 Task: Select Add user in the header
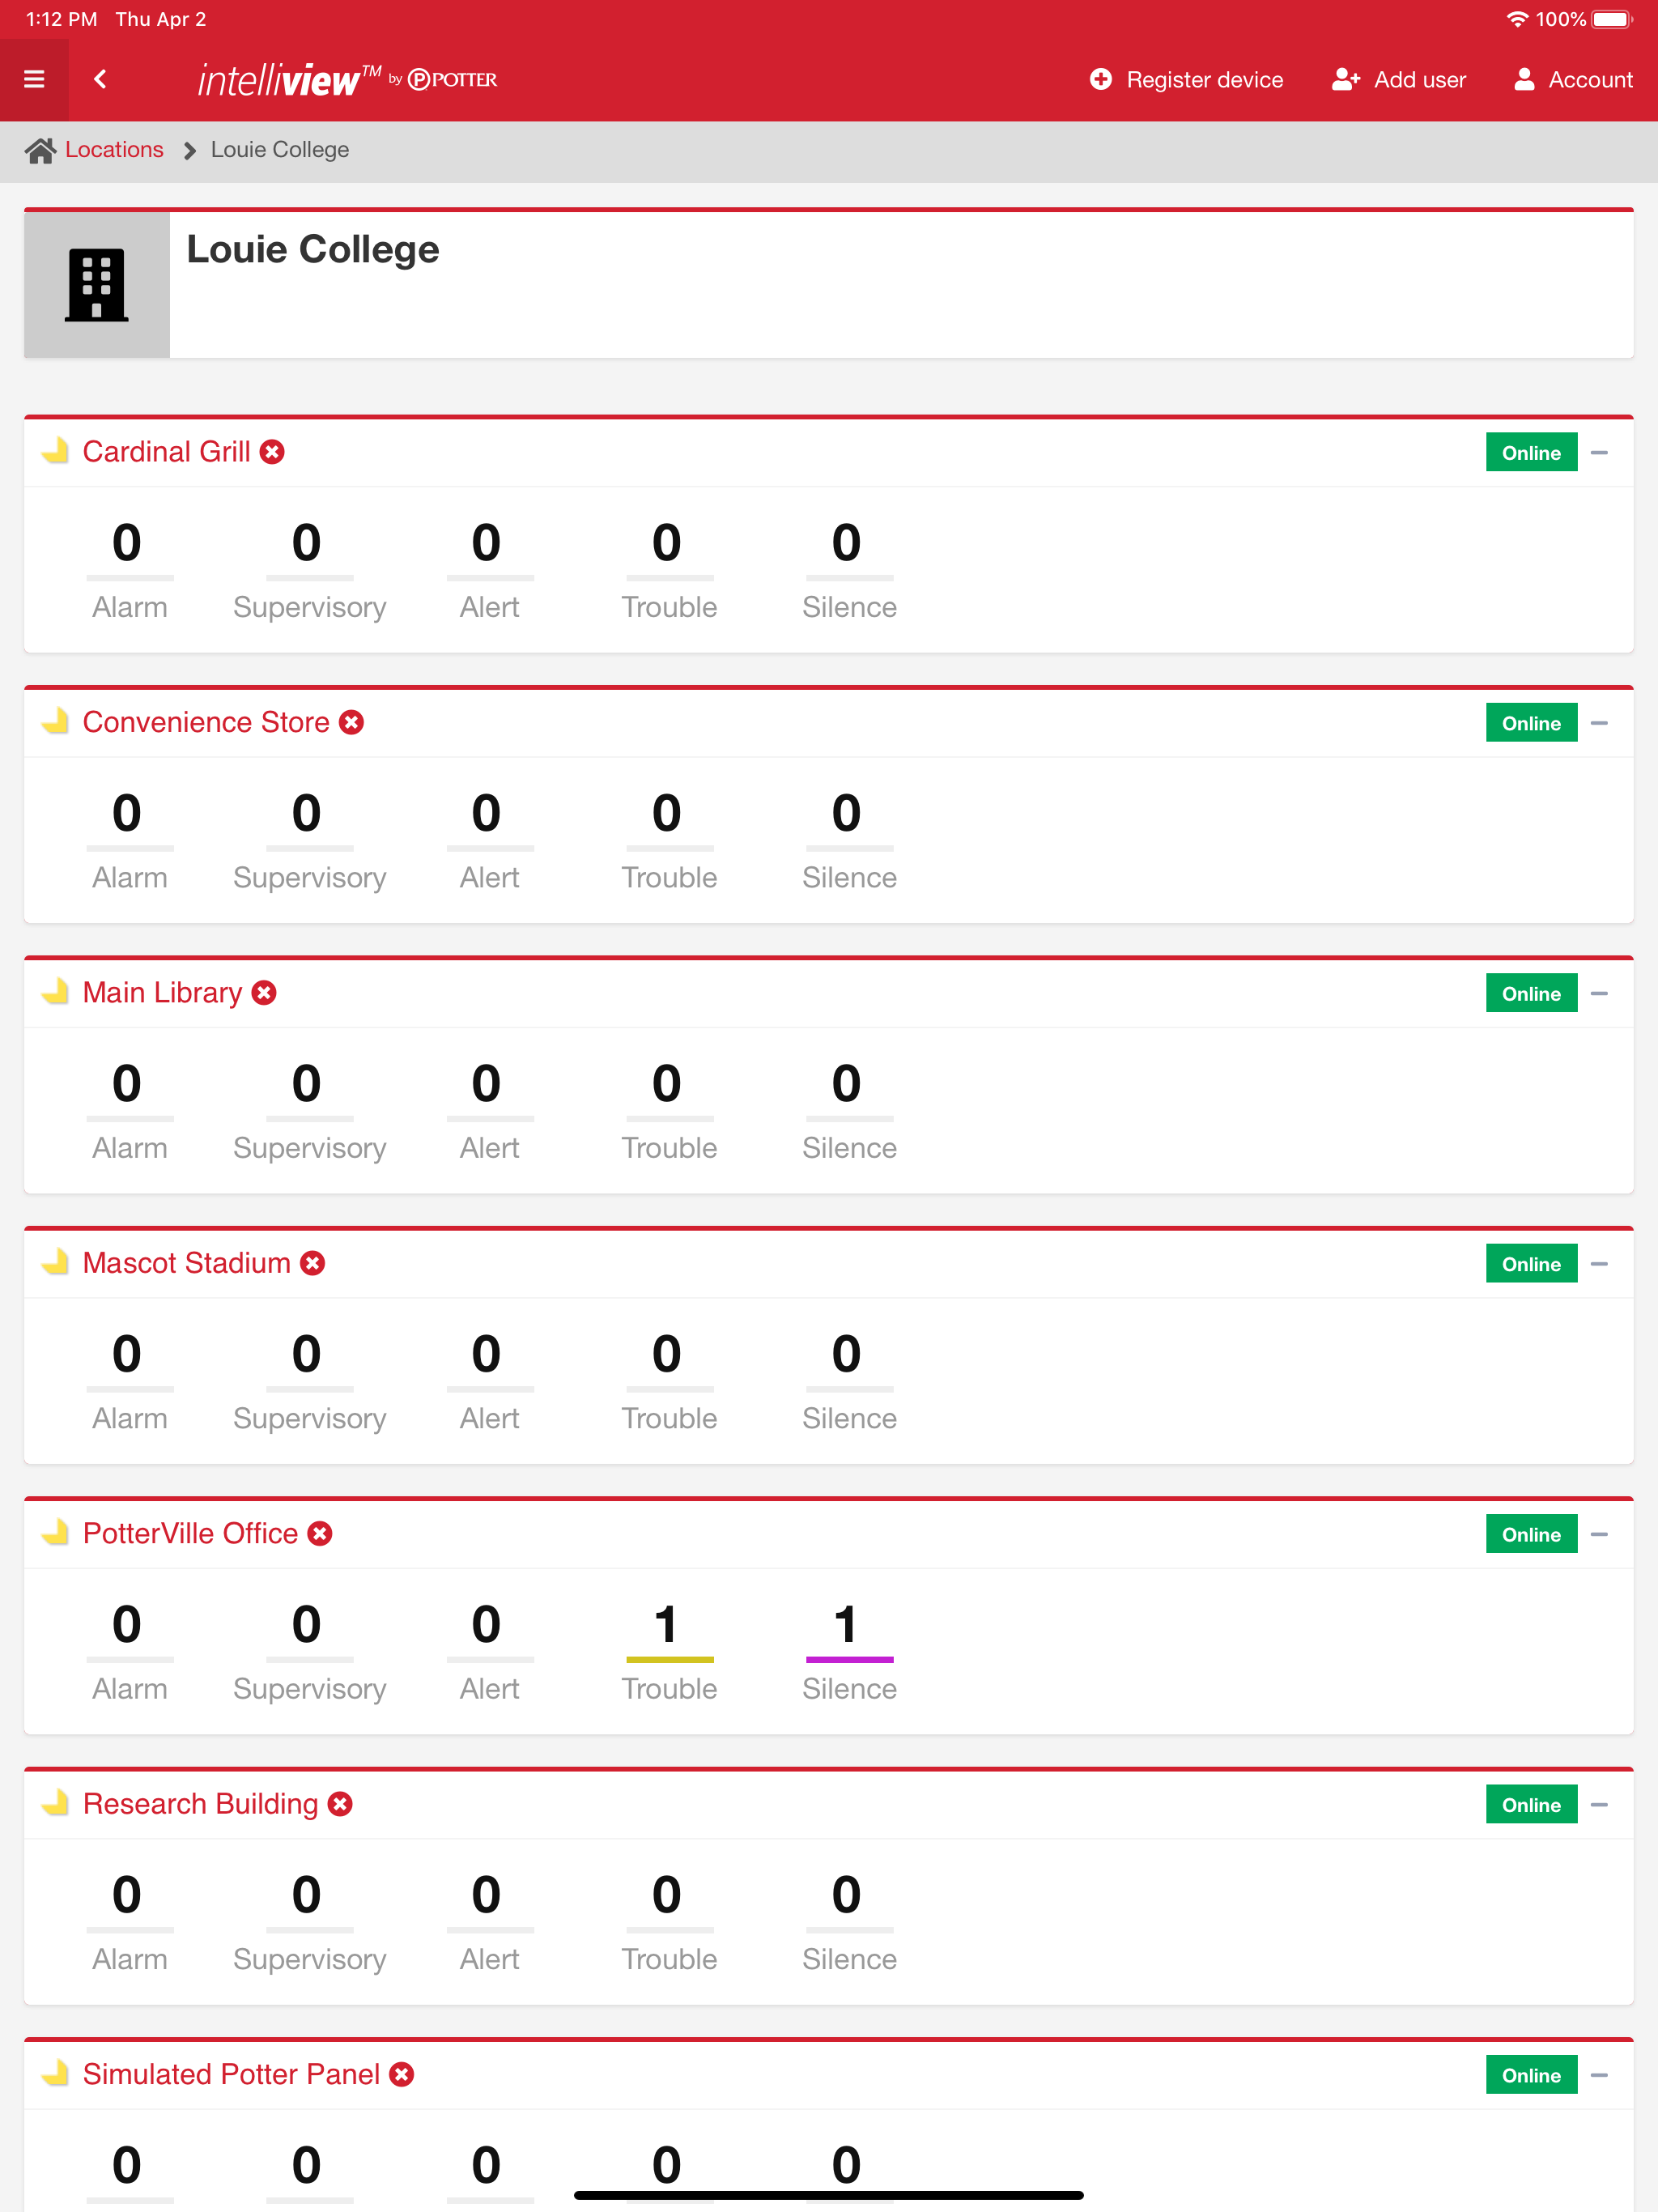coord(1399,80)
